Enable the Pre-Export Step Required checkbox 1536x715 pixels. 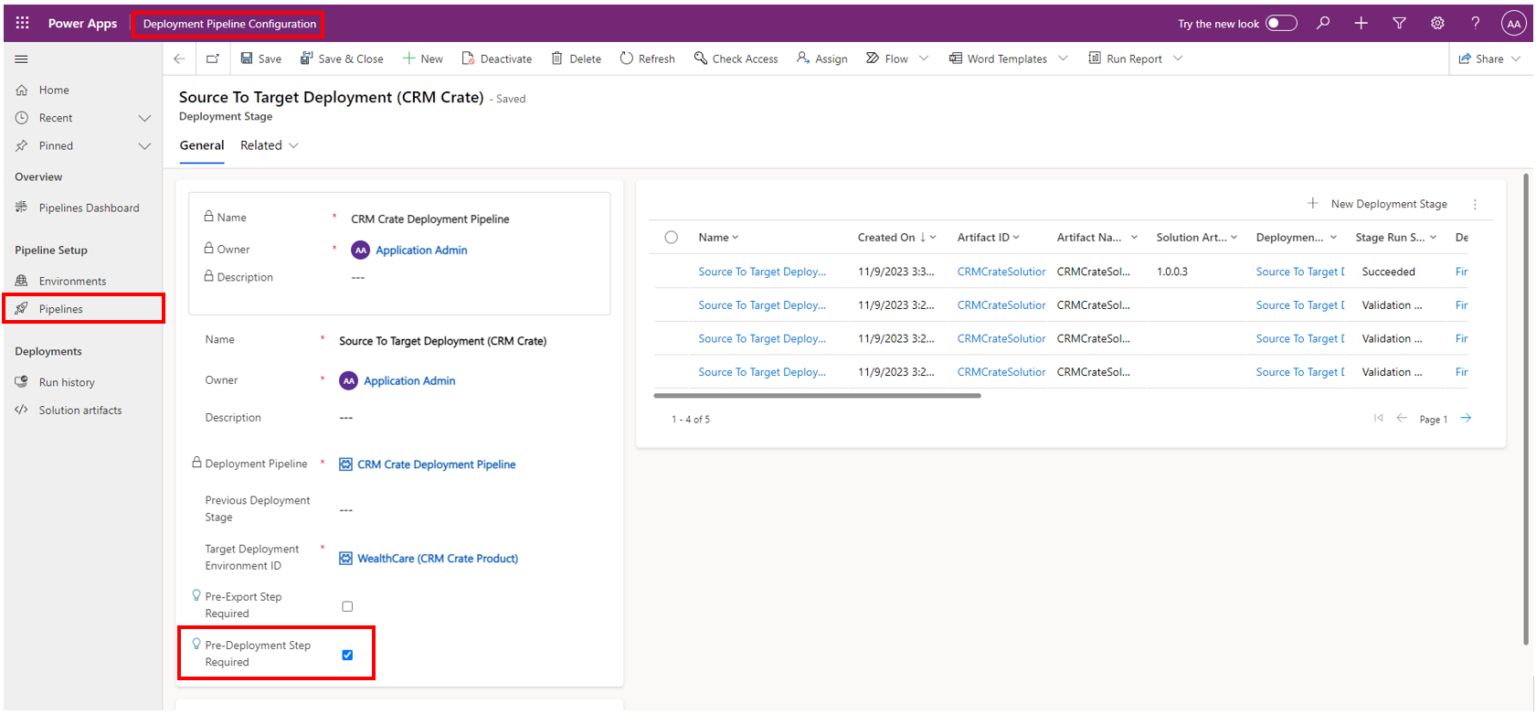pyautogui.click(x=347, y=605)
